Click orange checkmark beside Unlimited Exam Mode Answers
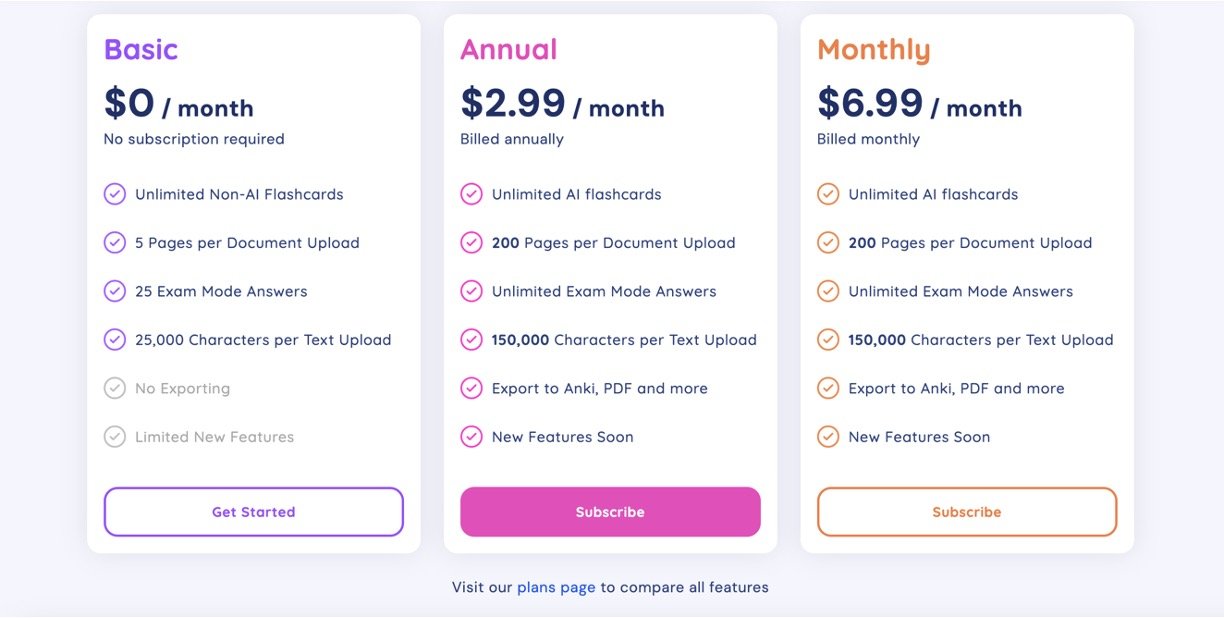Screen dimensions: 1224x618 (x=828, y=291)
